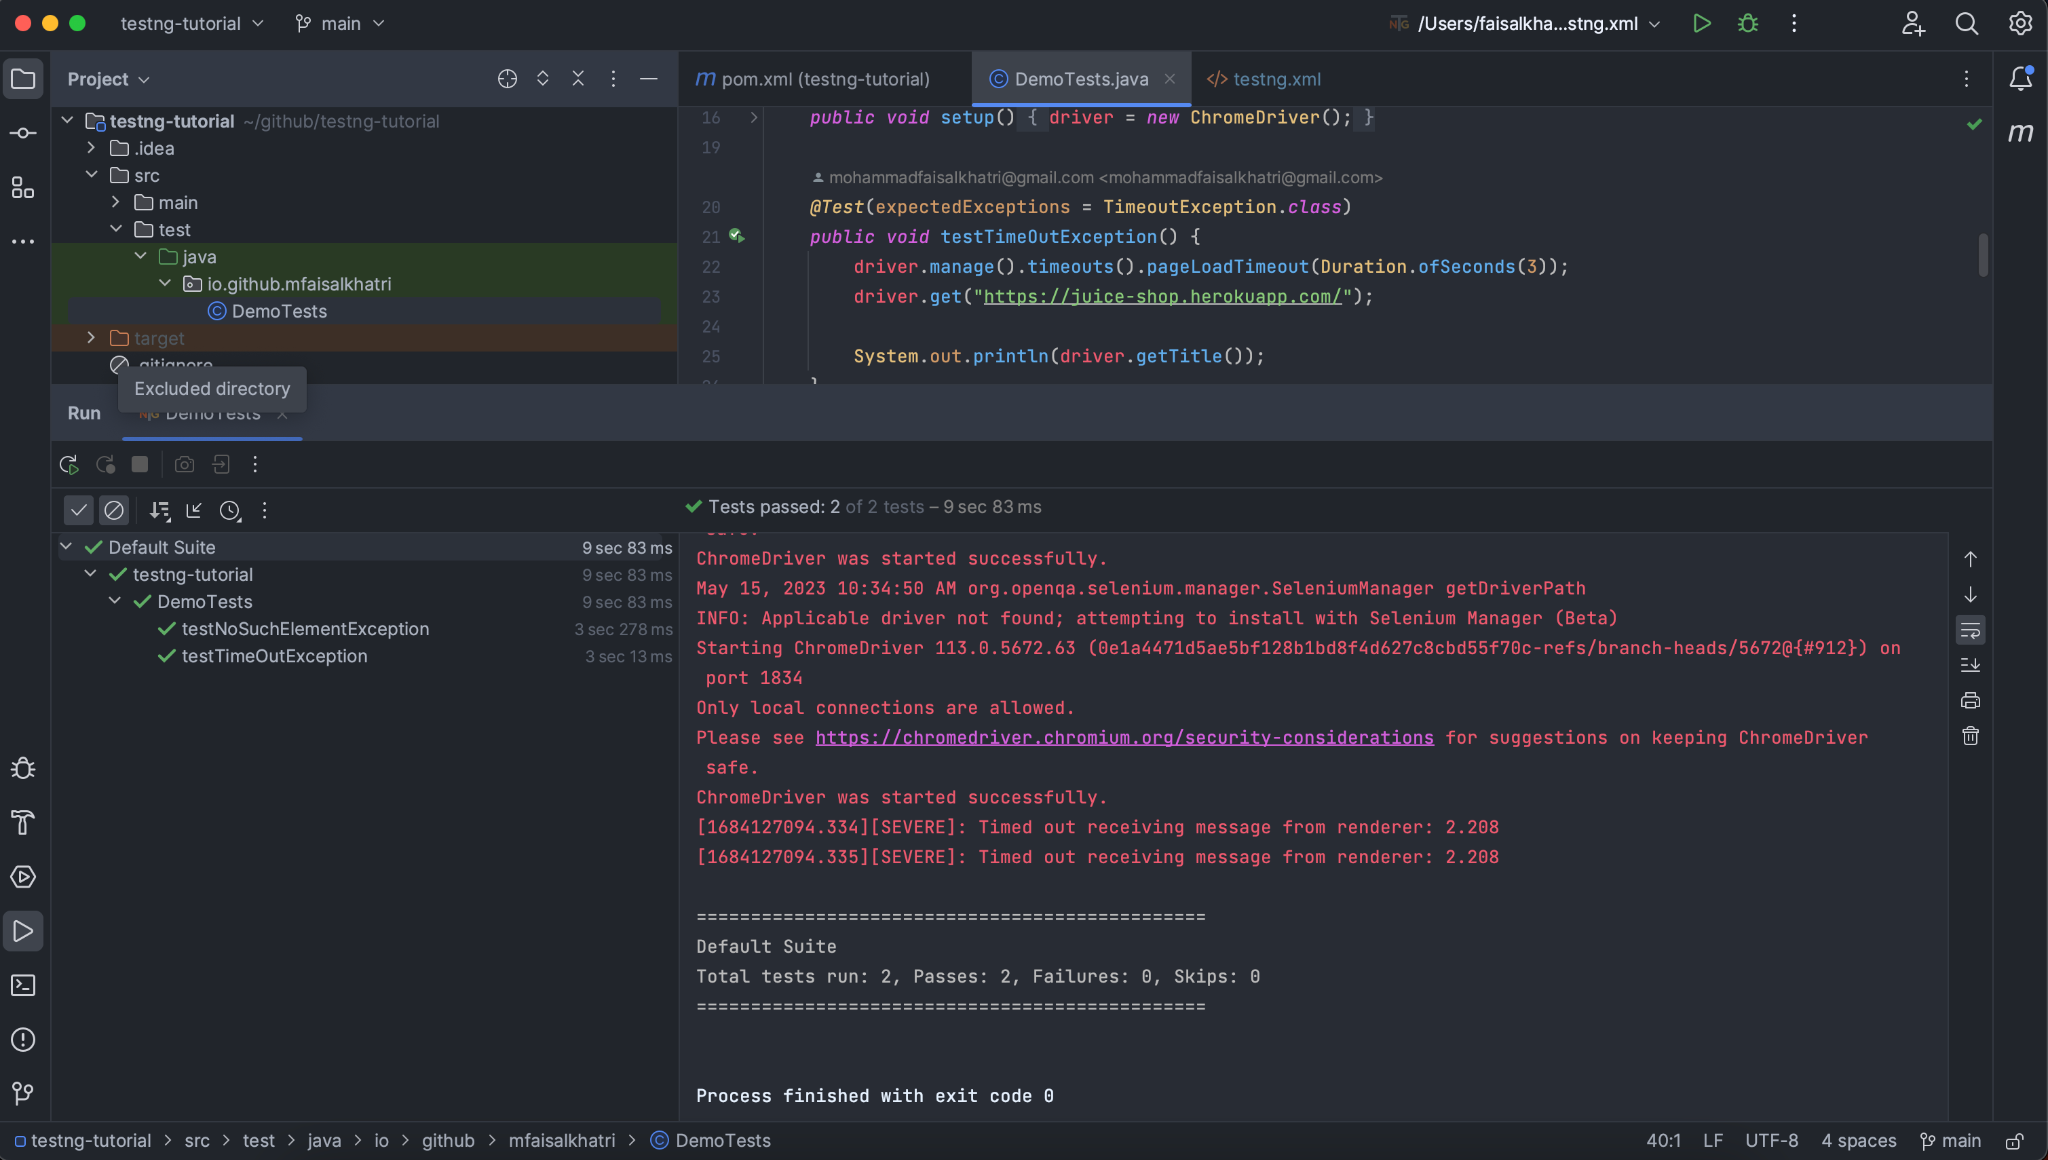Screen dimensions: 2048x1160
Task: Collapse the DemoTests node in test results
Action: click(x=113, y=601)
